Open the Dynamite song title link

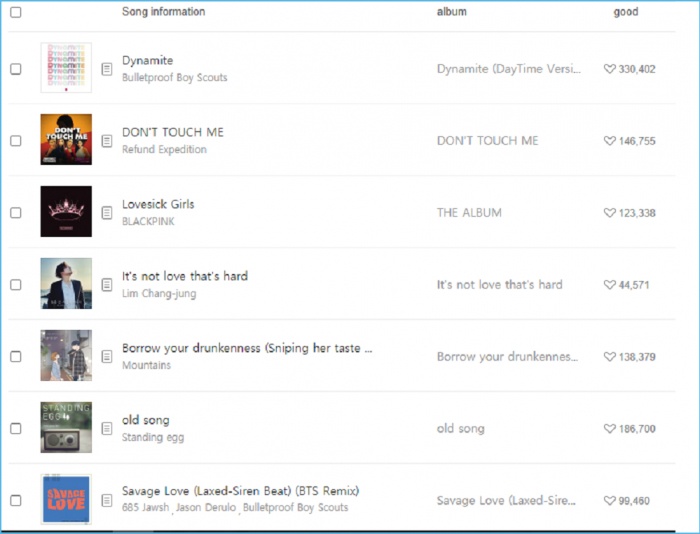point(147,61)
